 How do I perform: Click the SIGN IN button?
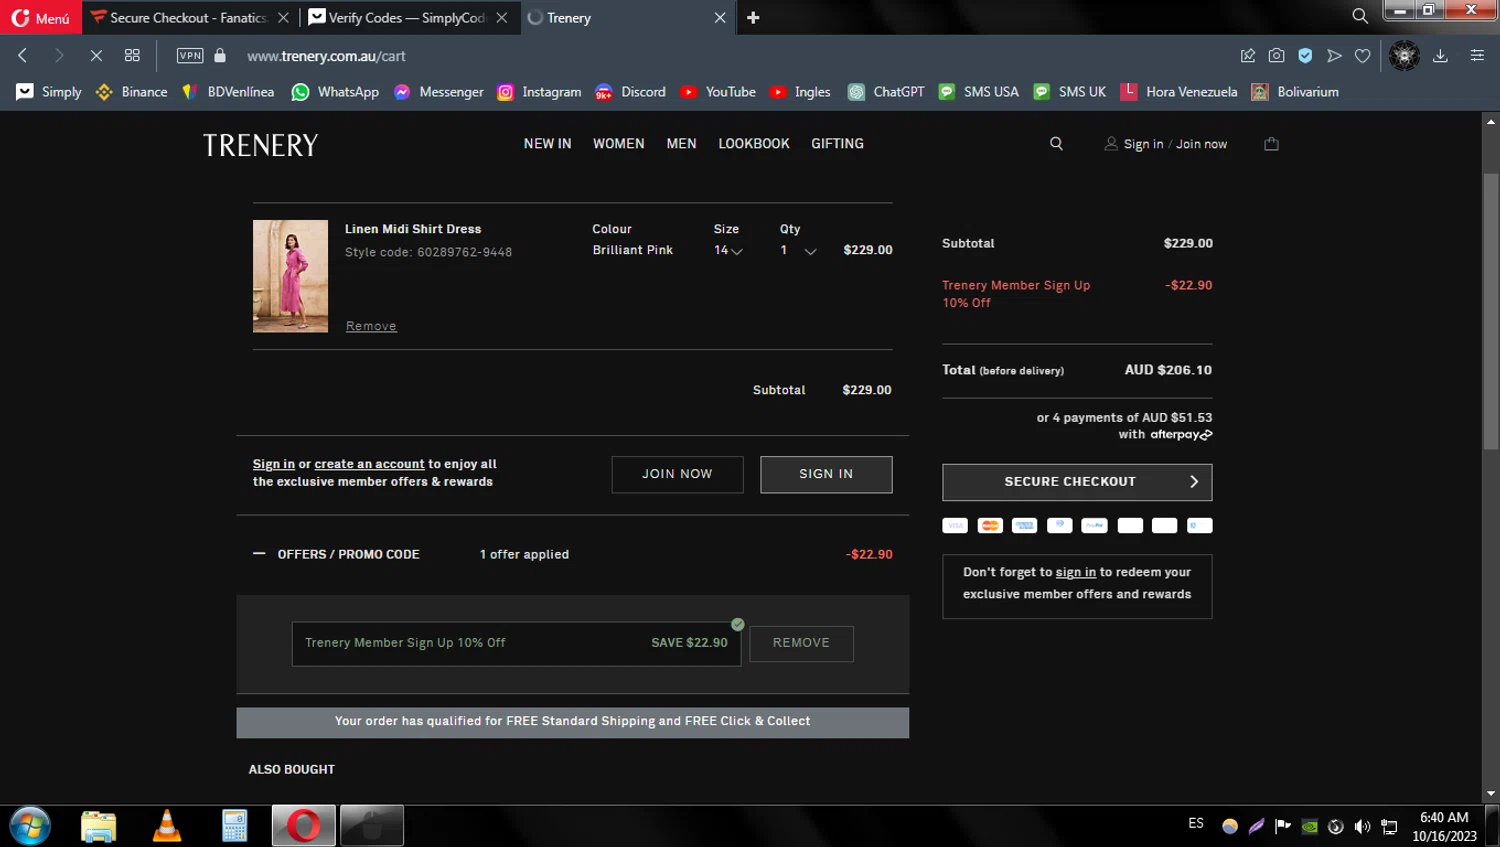(x=826, y=474)
